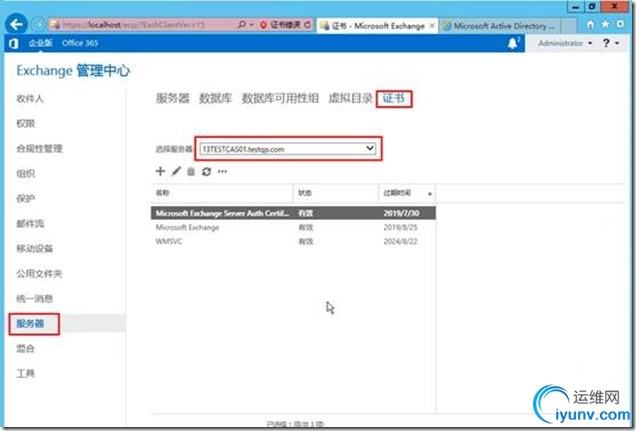
Task: View the certificate error warning icon
Action: tap(263, 25)
